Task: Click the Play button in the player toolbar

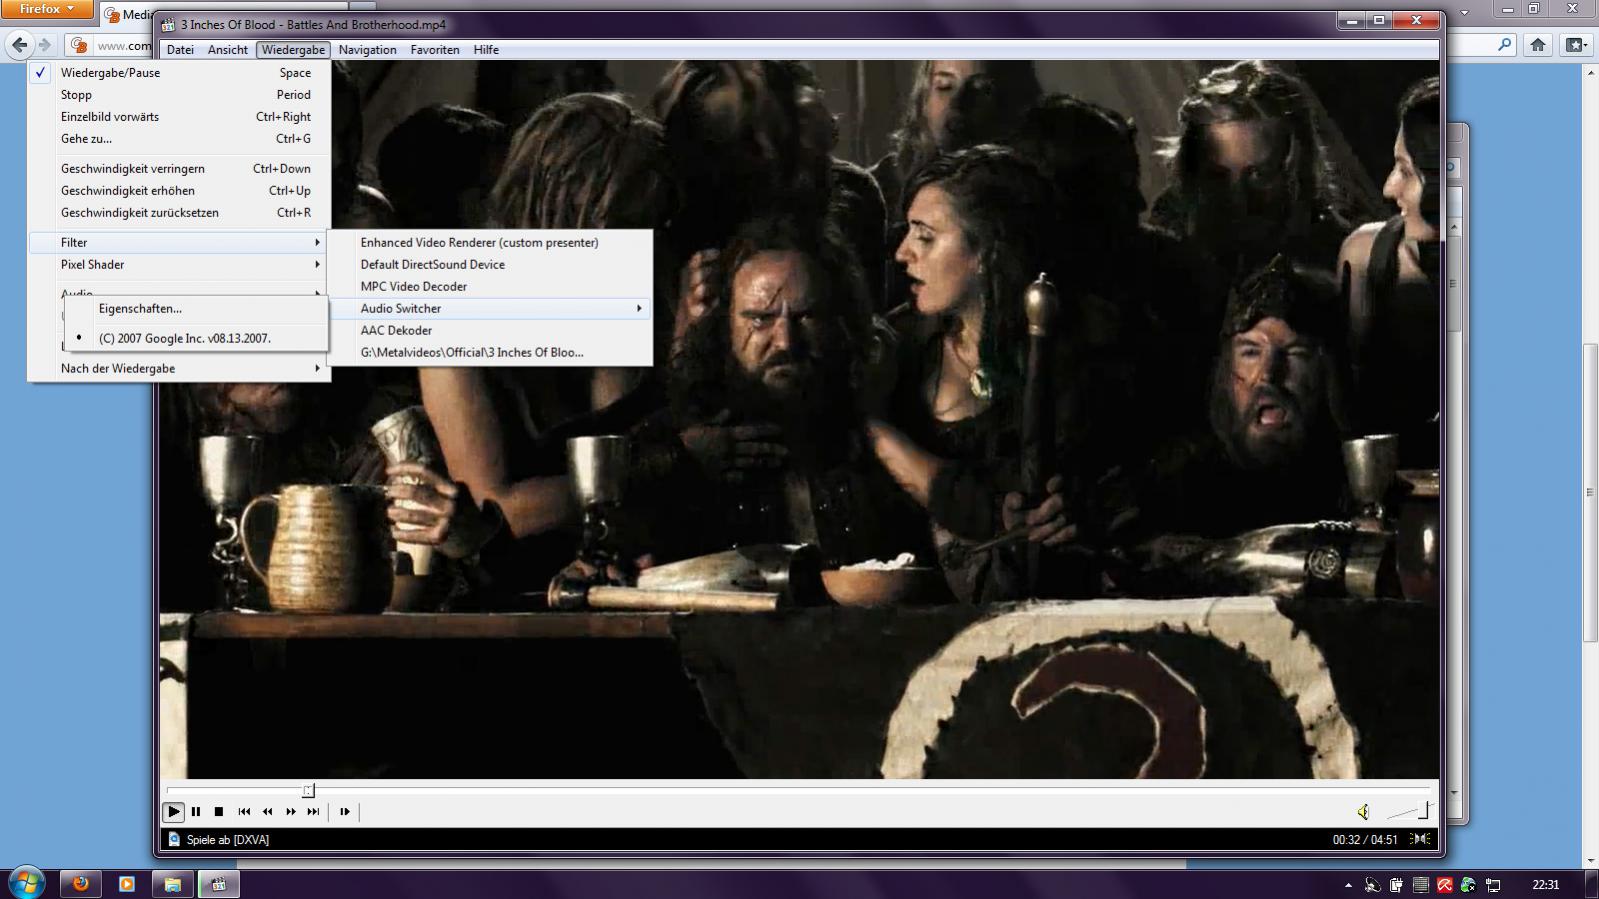Action: pos(173,812)
